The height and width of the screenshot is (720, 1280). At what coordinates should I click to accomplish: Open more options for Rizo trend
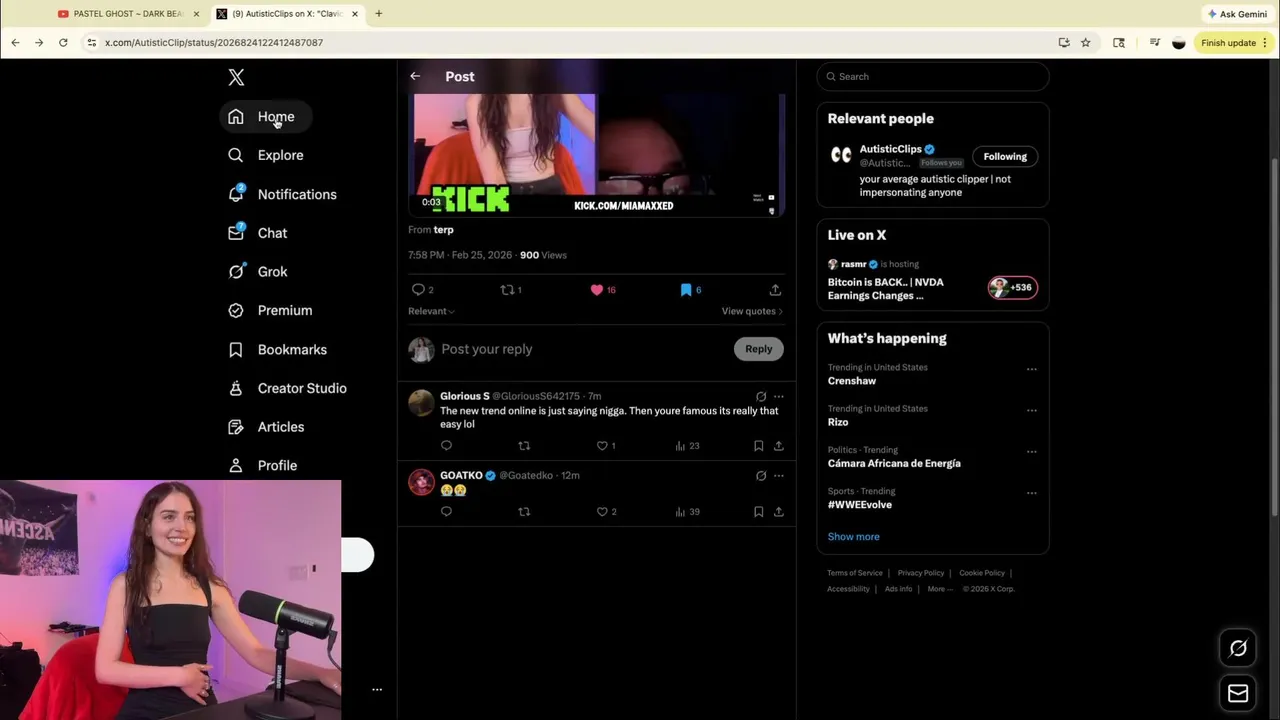1031,410
